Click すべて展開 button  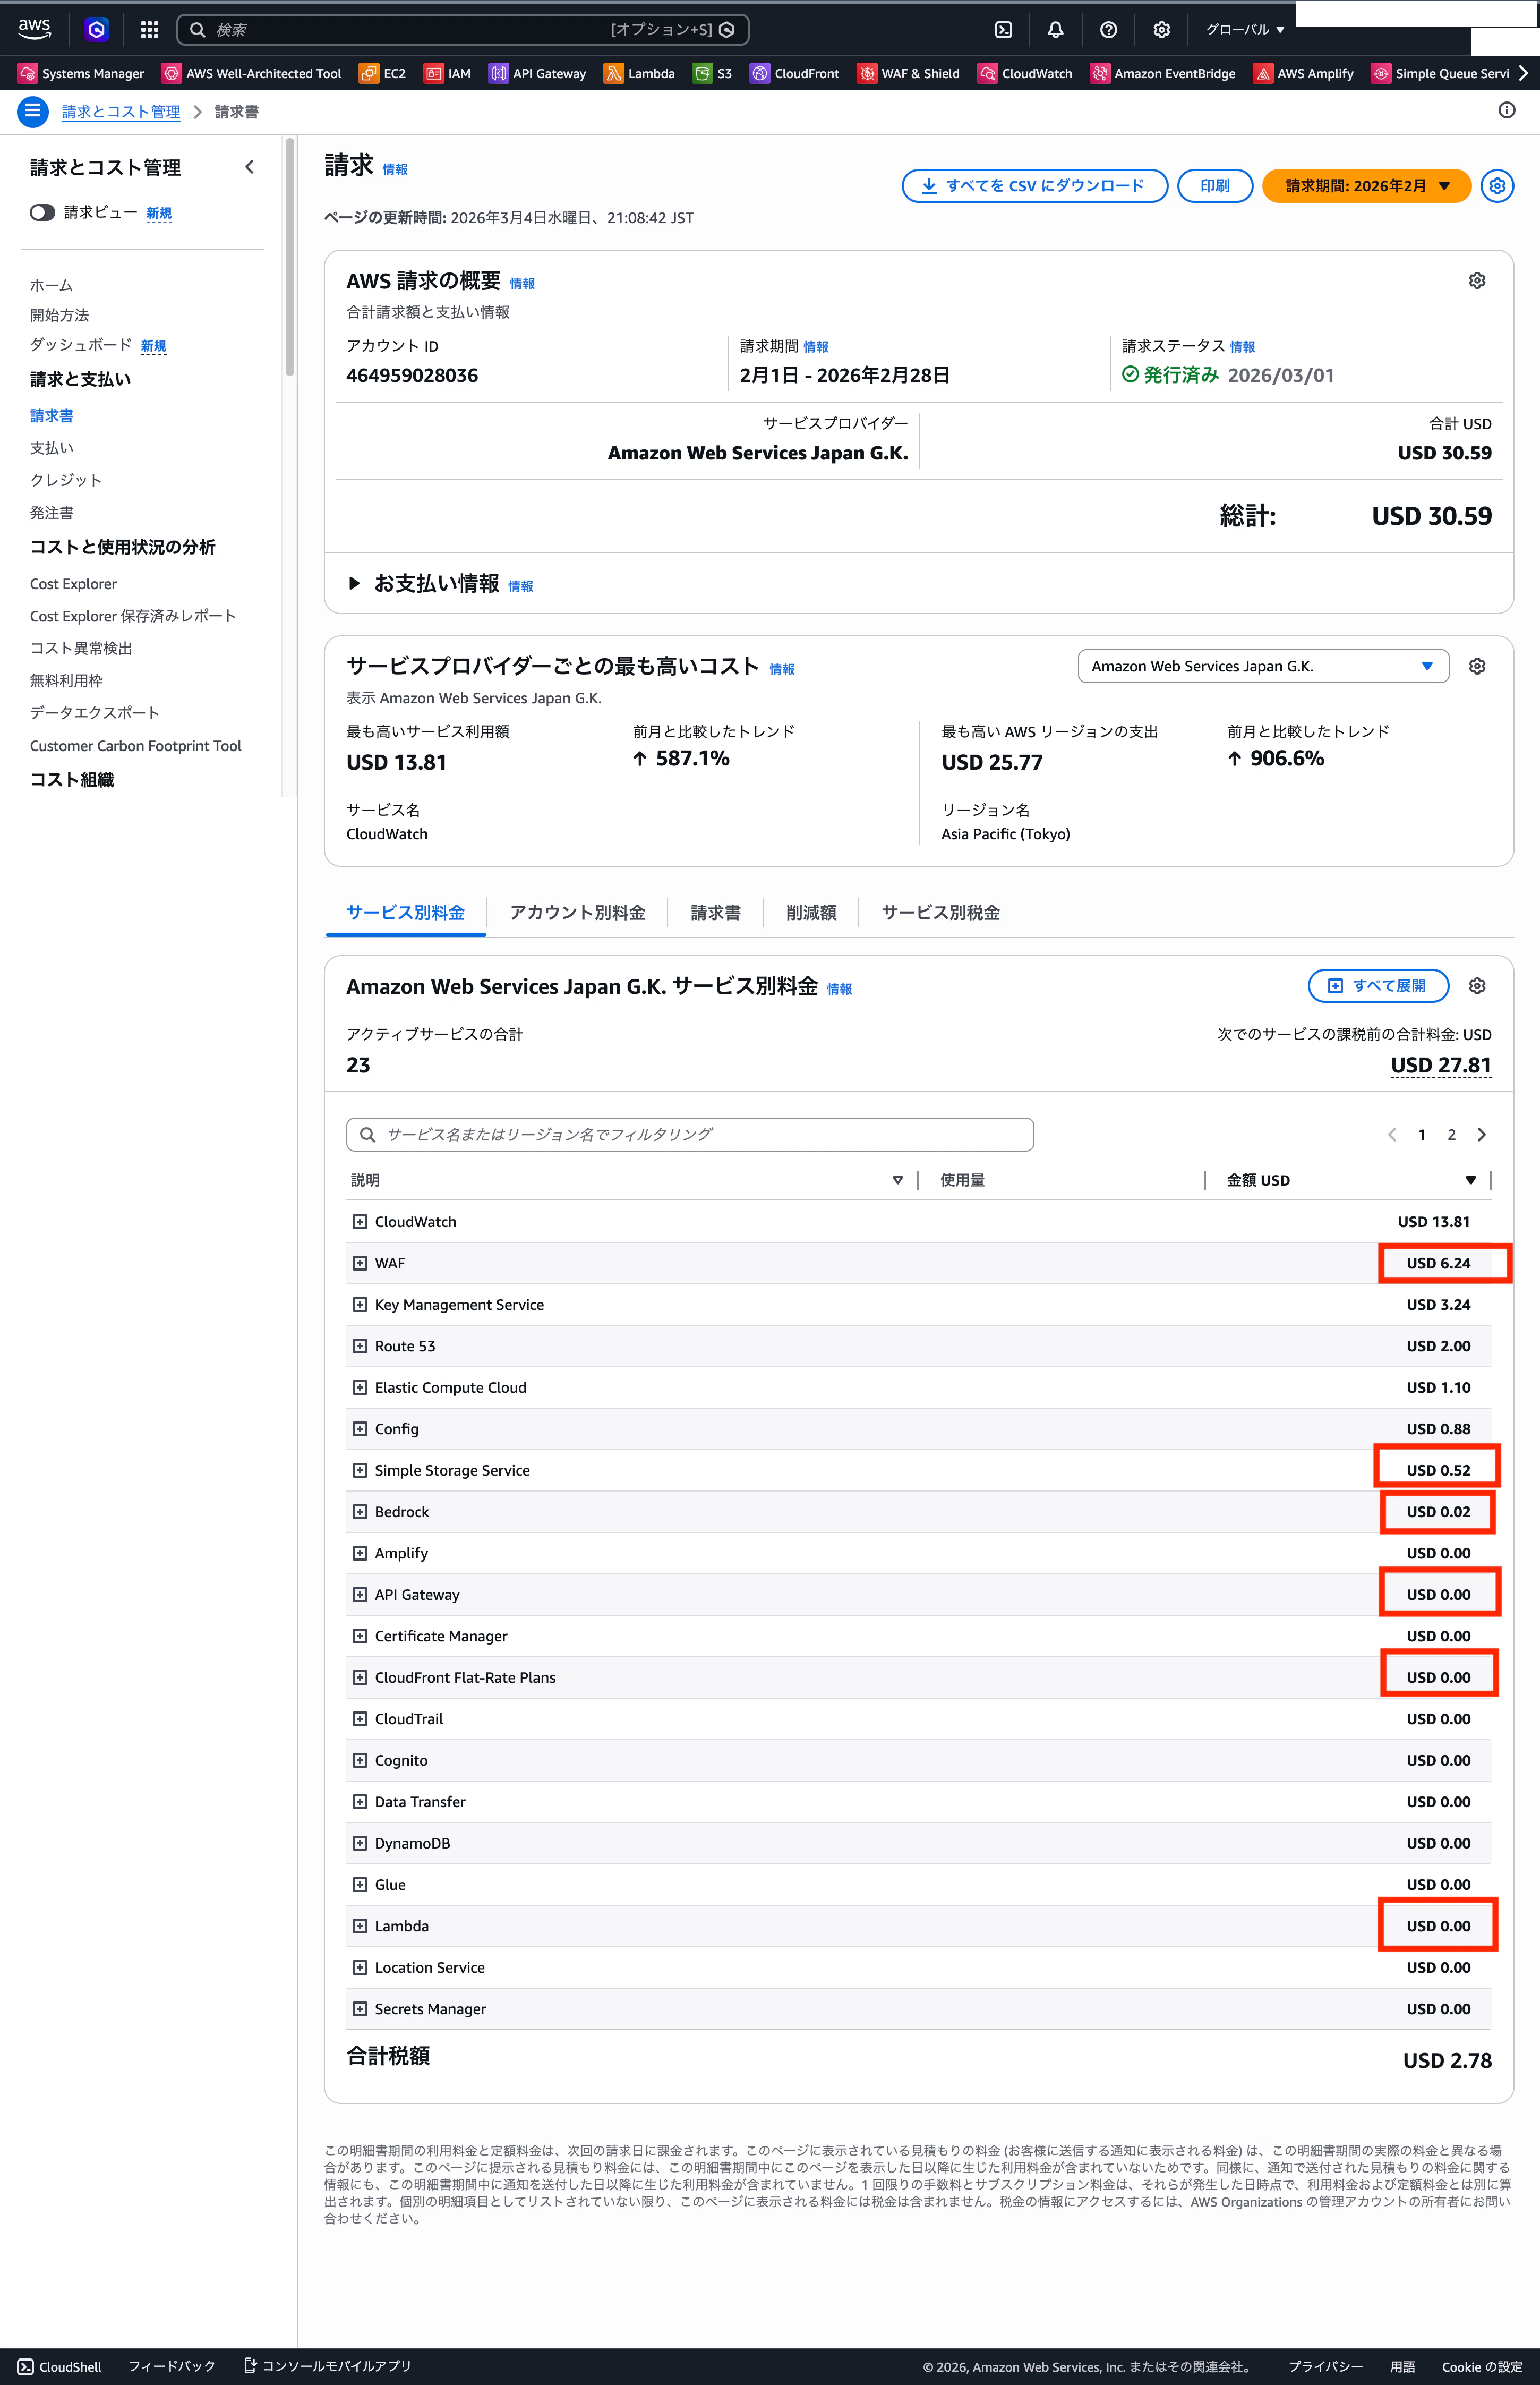click(x=1378, y=986)
